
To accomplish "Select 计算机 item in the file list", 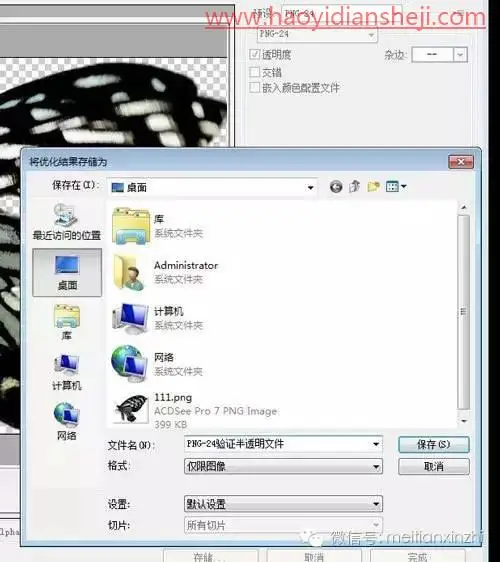I will [x=158, y=318].
